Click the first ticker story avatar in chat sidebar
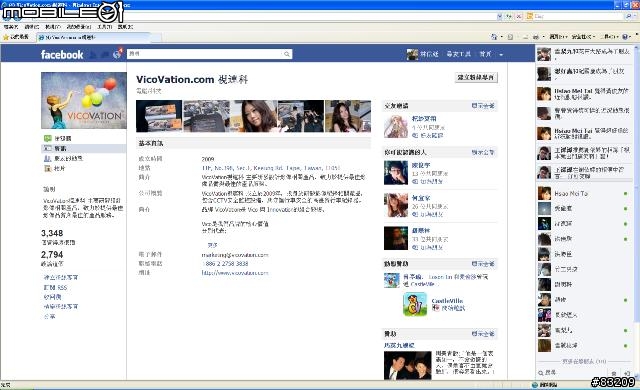The height and width of the screenshot is (390, 640). [544, 54]
